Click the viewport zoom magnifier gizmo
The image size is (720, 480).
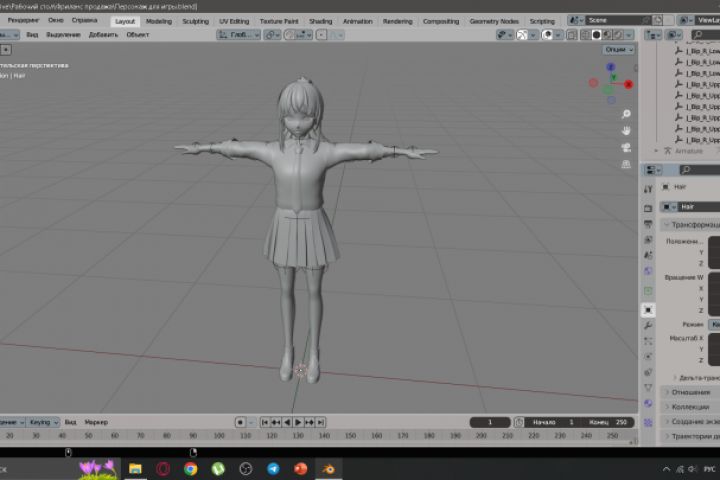click(626, 114)
